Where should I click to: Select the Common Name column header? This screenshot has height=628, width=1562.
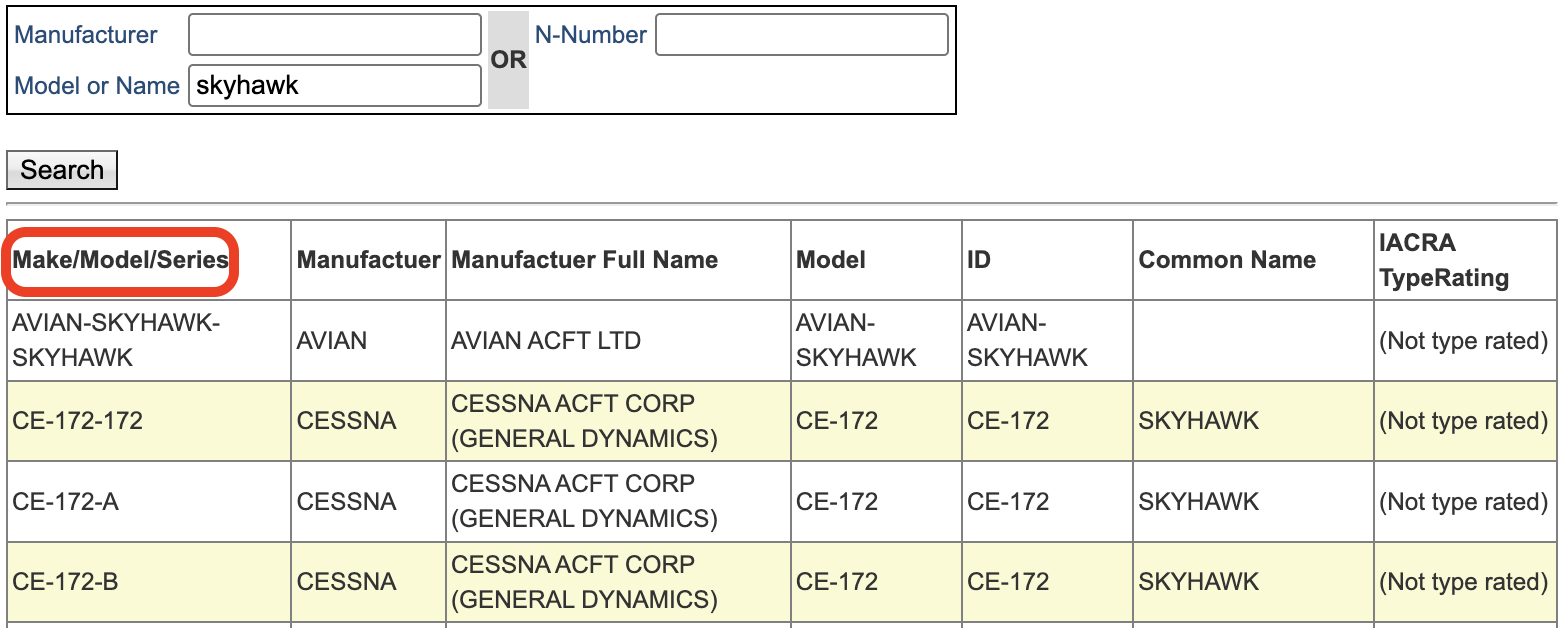pyautogui.click(x=1227, y=260)
